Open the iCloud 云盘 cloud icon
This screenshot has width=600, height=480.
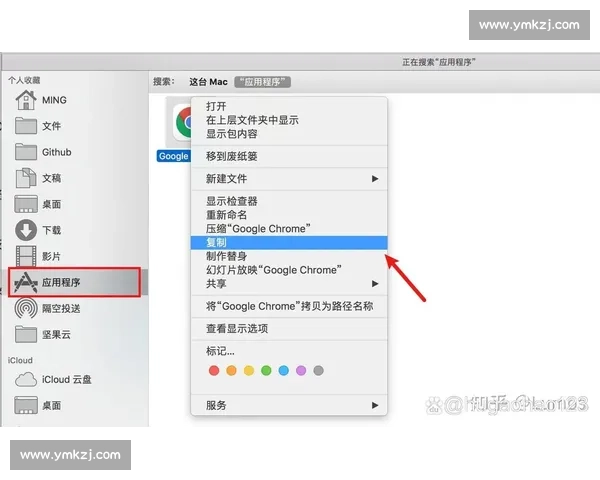pos(26,379)
